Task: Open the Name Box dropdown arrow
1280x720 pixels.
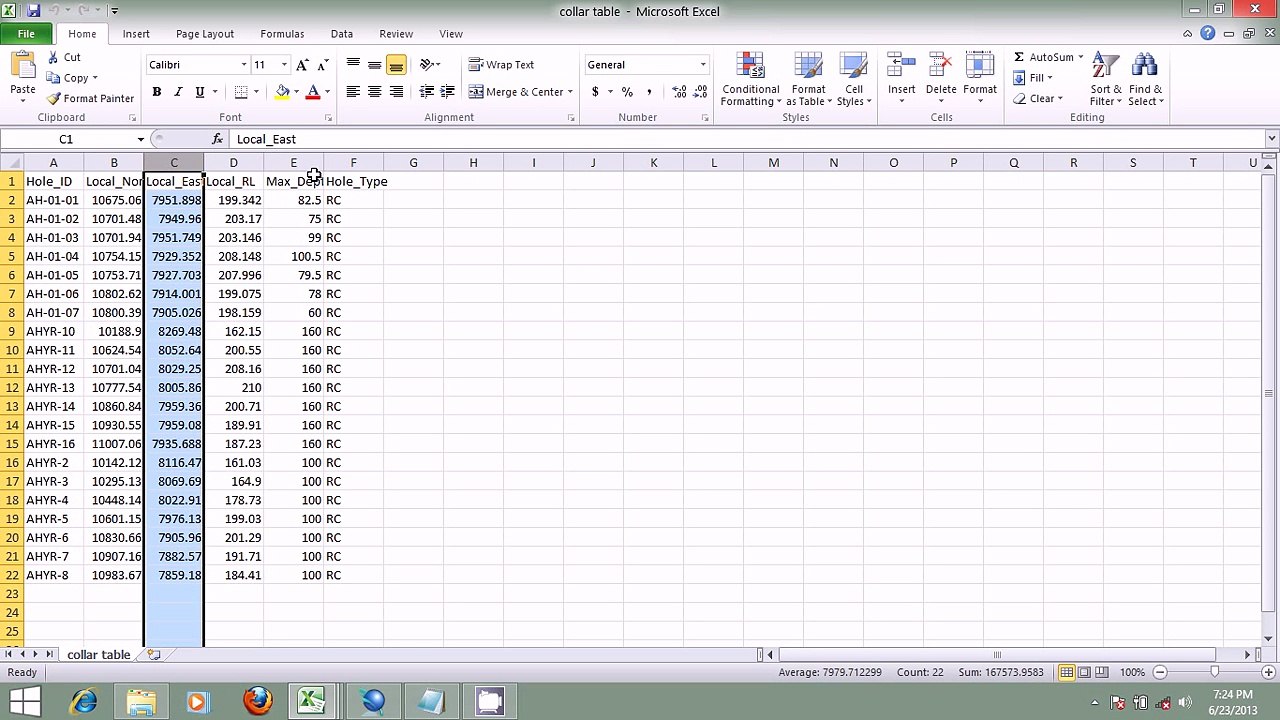Action: [140, 139]
